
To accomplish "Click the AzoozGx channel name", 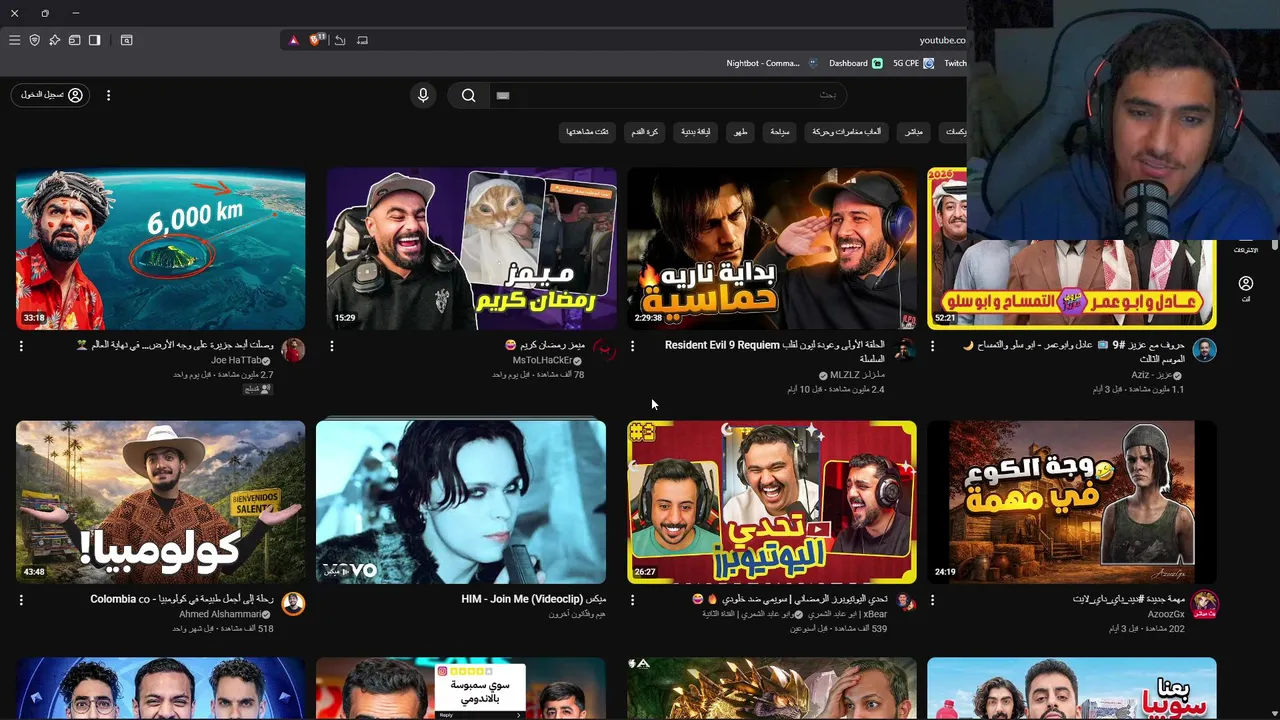I will [x=1166, y=614].
